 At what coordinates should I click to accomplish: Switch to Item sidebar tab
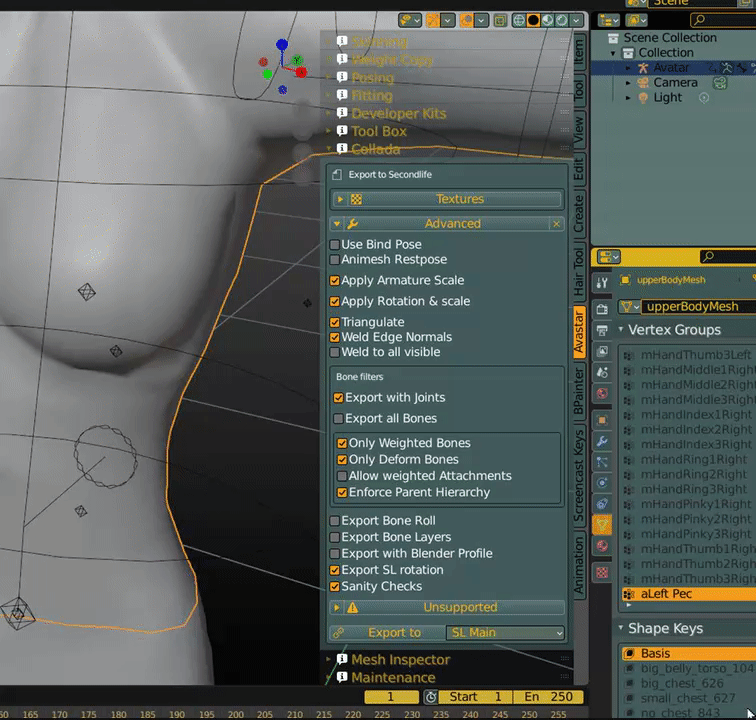click(x=580, y=52)
